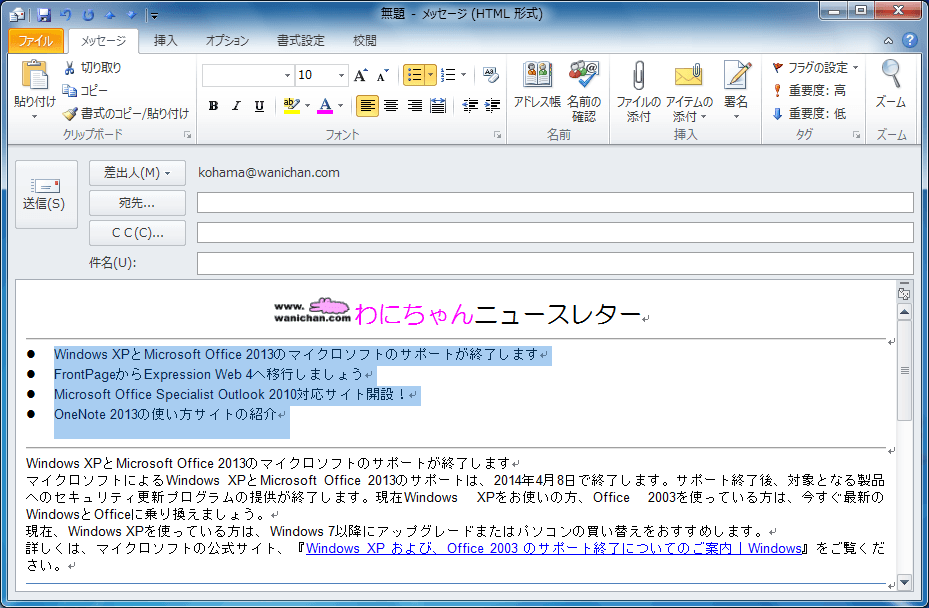Image resolution: width=929 pixels, height=608 pixels.
Task: Clear all formatting icon
Action: pyautogui.click(x=491, y=75)
